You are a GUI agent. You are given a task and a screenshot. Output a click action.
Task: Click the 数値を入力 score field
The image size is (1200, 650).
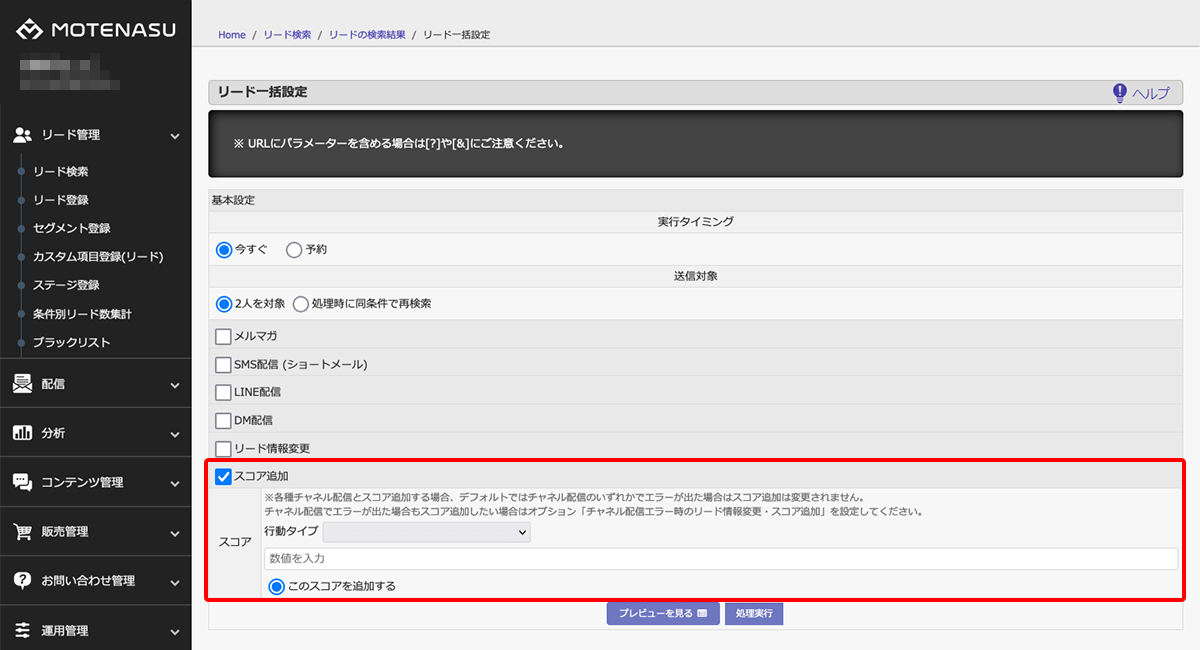(x=720, y=559)
